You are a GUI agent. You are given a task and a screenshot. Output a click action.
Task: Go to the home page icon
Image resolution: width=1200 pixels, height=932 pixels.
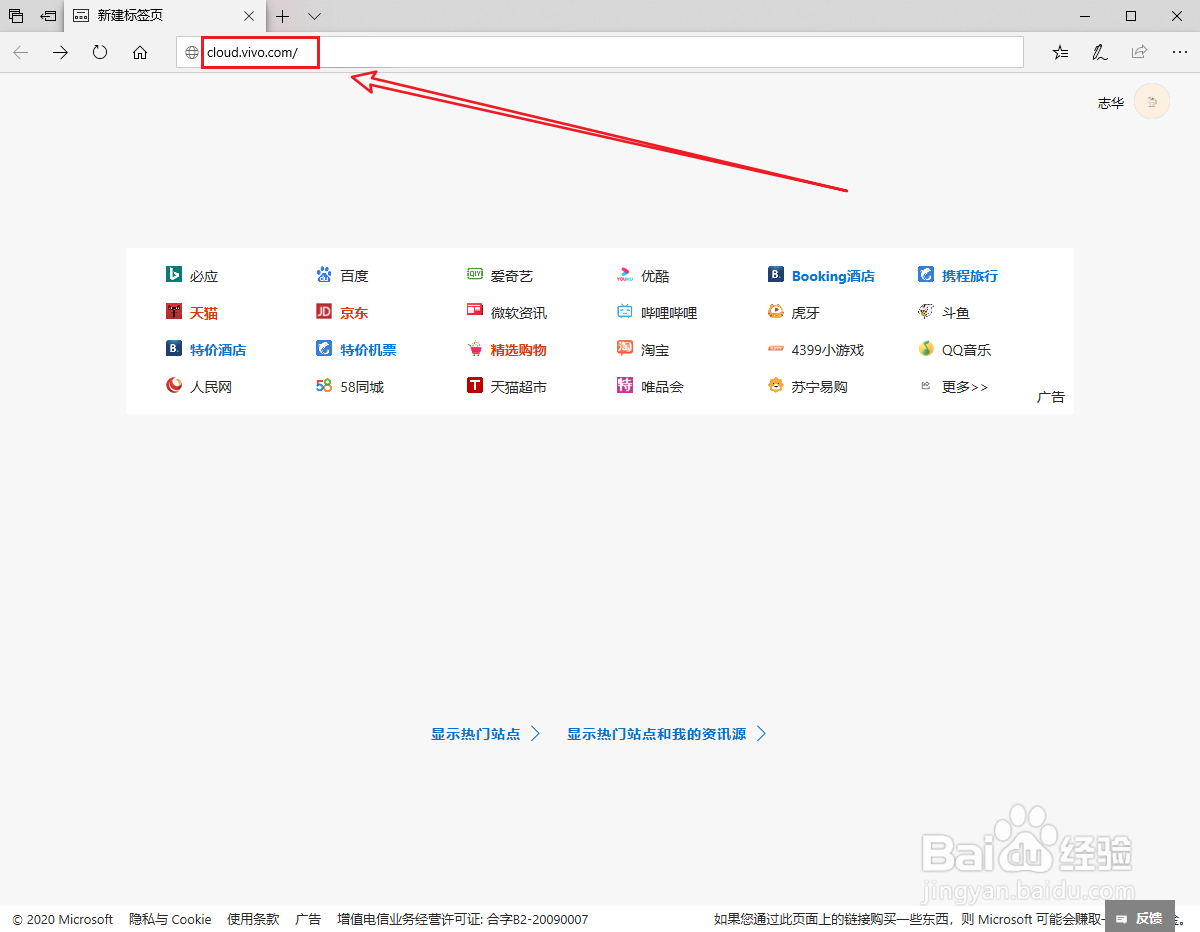[140, 53]
